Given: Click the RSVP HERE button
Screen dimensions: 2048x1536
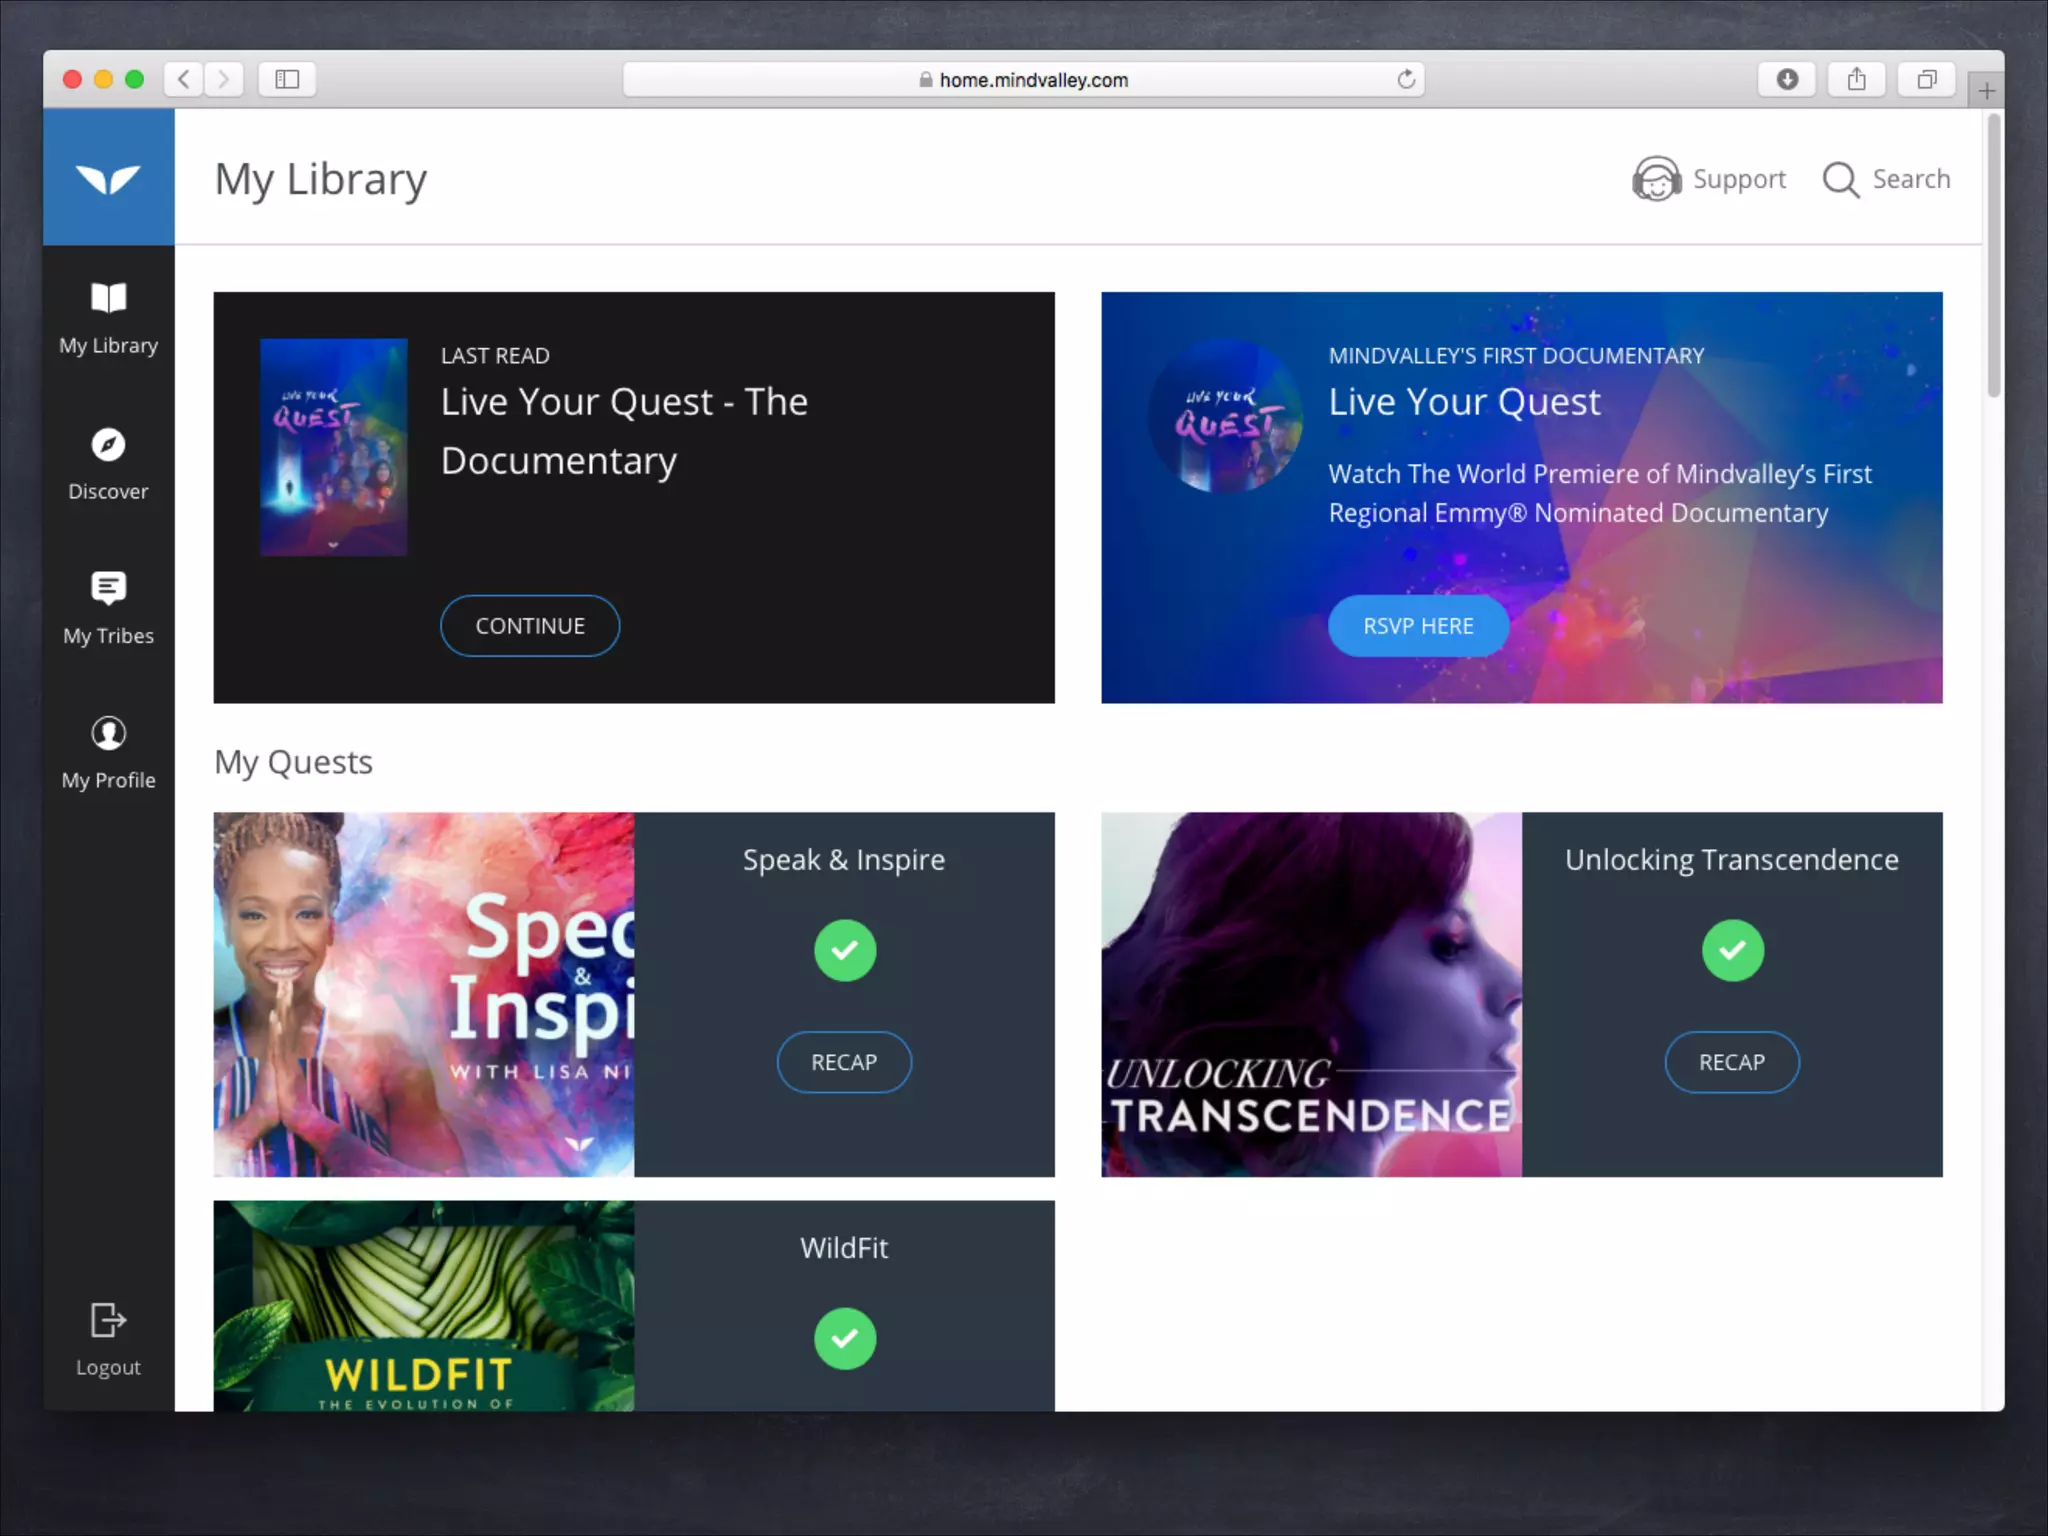Looking at the screenshot, I should click(1418, 626).
